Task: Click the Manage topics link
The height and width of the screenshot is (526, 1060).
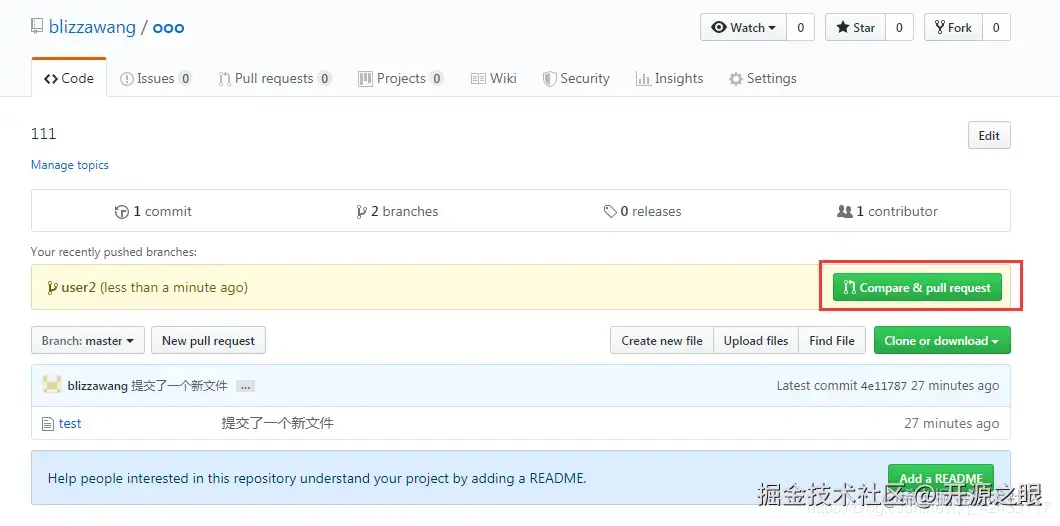Action: click(70, 165)
